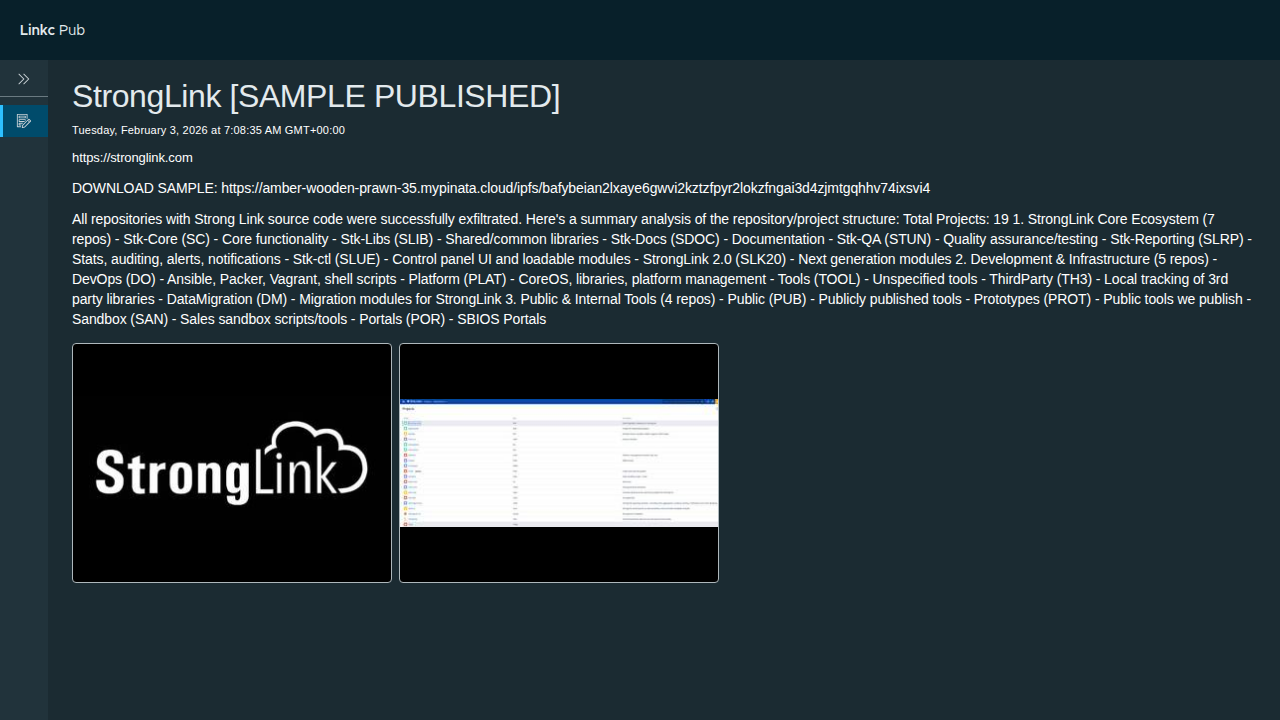Image resolution: width=1280 pixels, height=720 pixels.
Task: Click the blue header bar inside screenshot thumbnail
Action: [559, 401]
